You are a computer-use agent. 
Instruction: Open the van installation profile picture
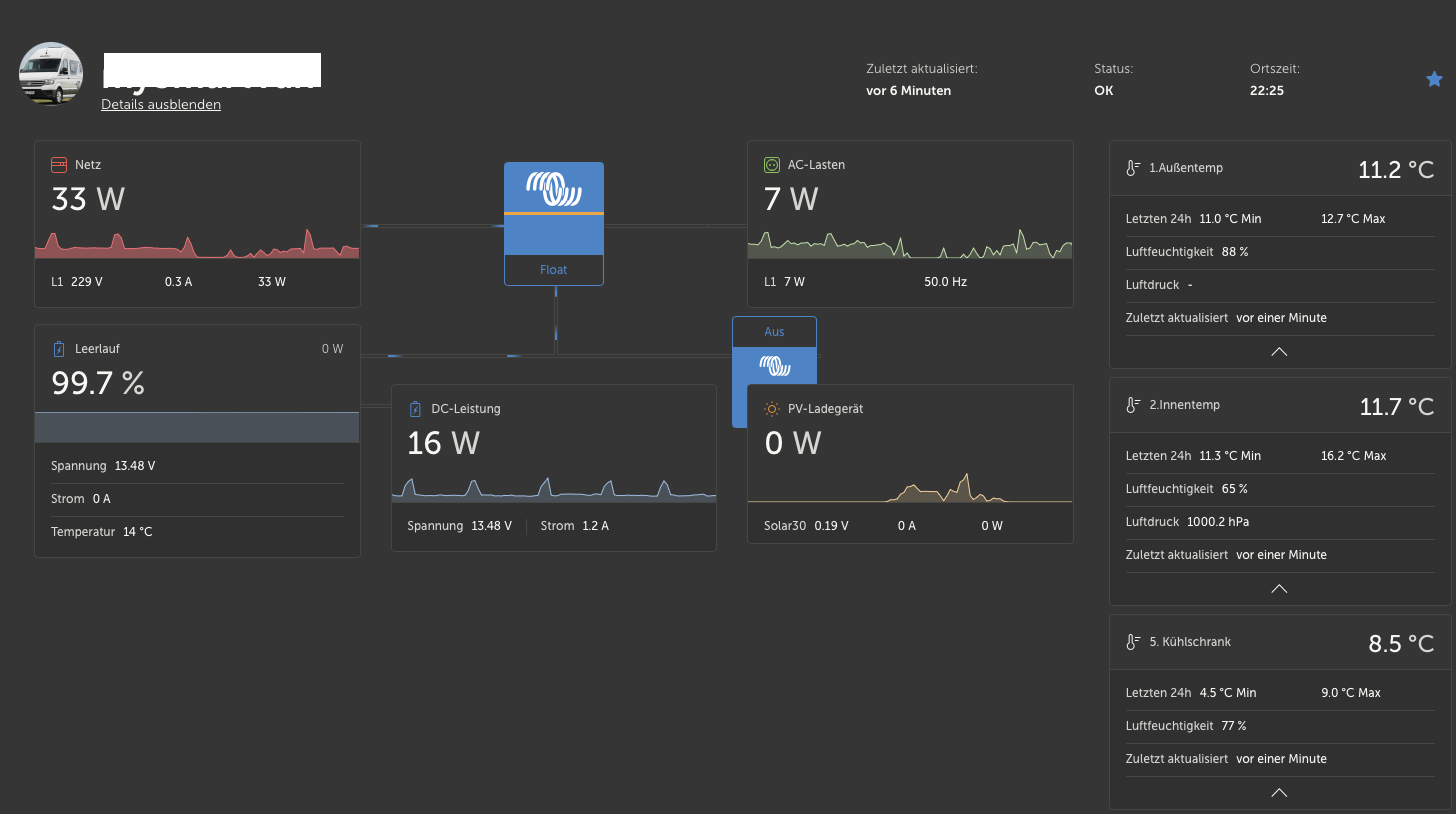click(x=51, y=74)
